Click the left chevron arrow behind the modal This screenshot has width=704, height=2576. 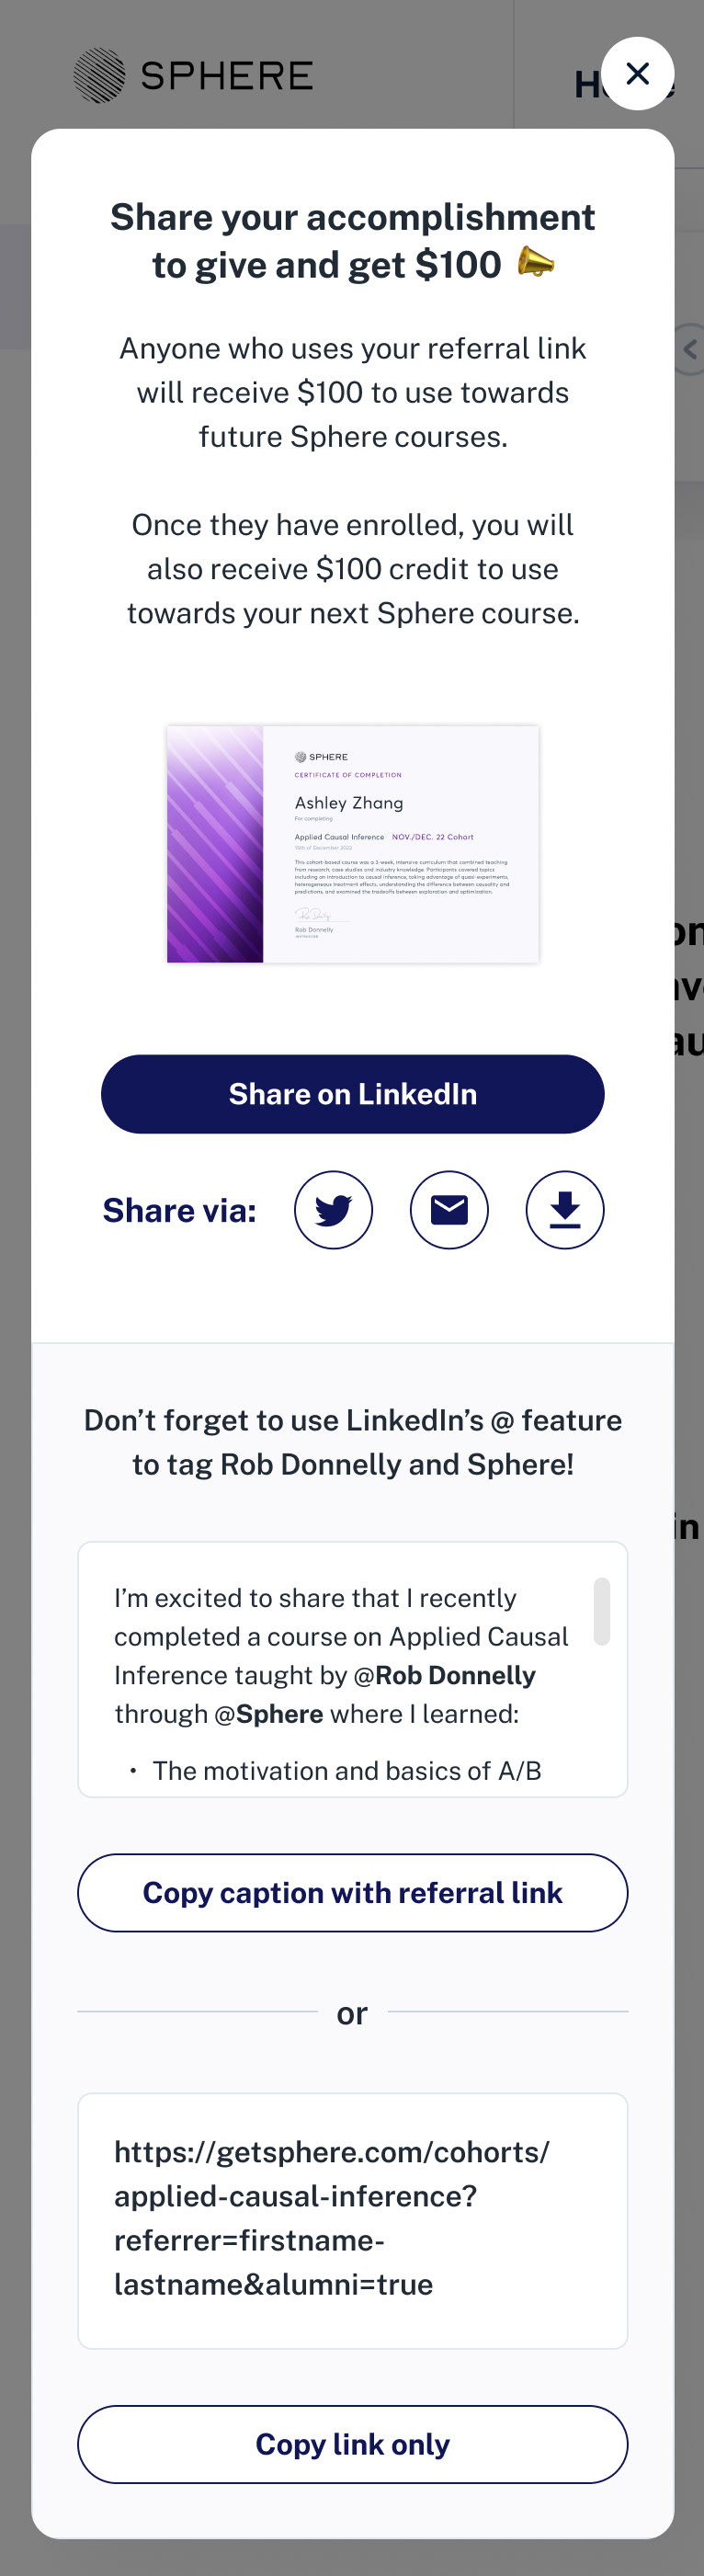pyautogui.click(x=690, y=349)
